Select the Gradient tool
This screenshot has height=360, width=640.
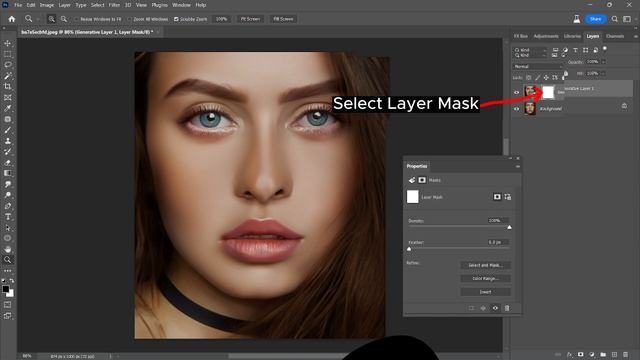pyautogui.click(x=7, y=173)
